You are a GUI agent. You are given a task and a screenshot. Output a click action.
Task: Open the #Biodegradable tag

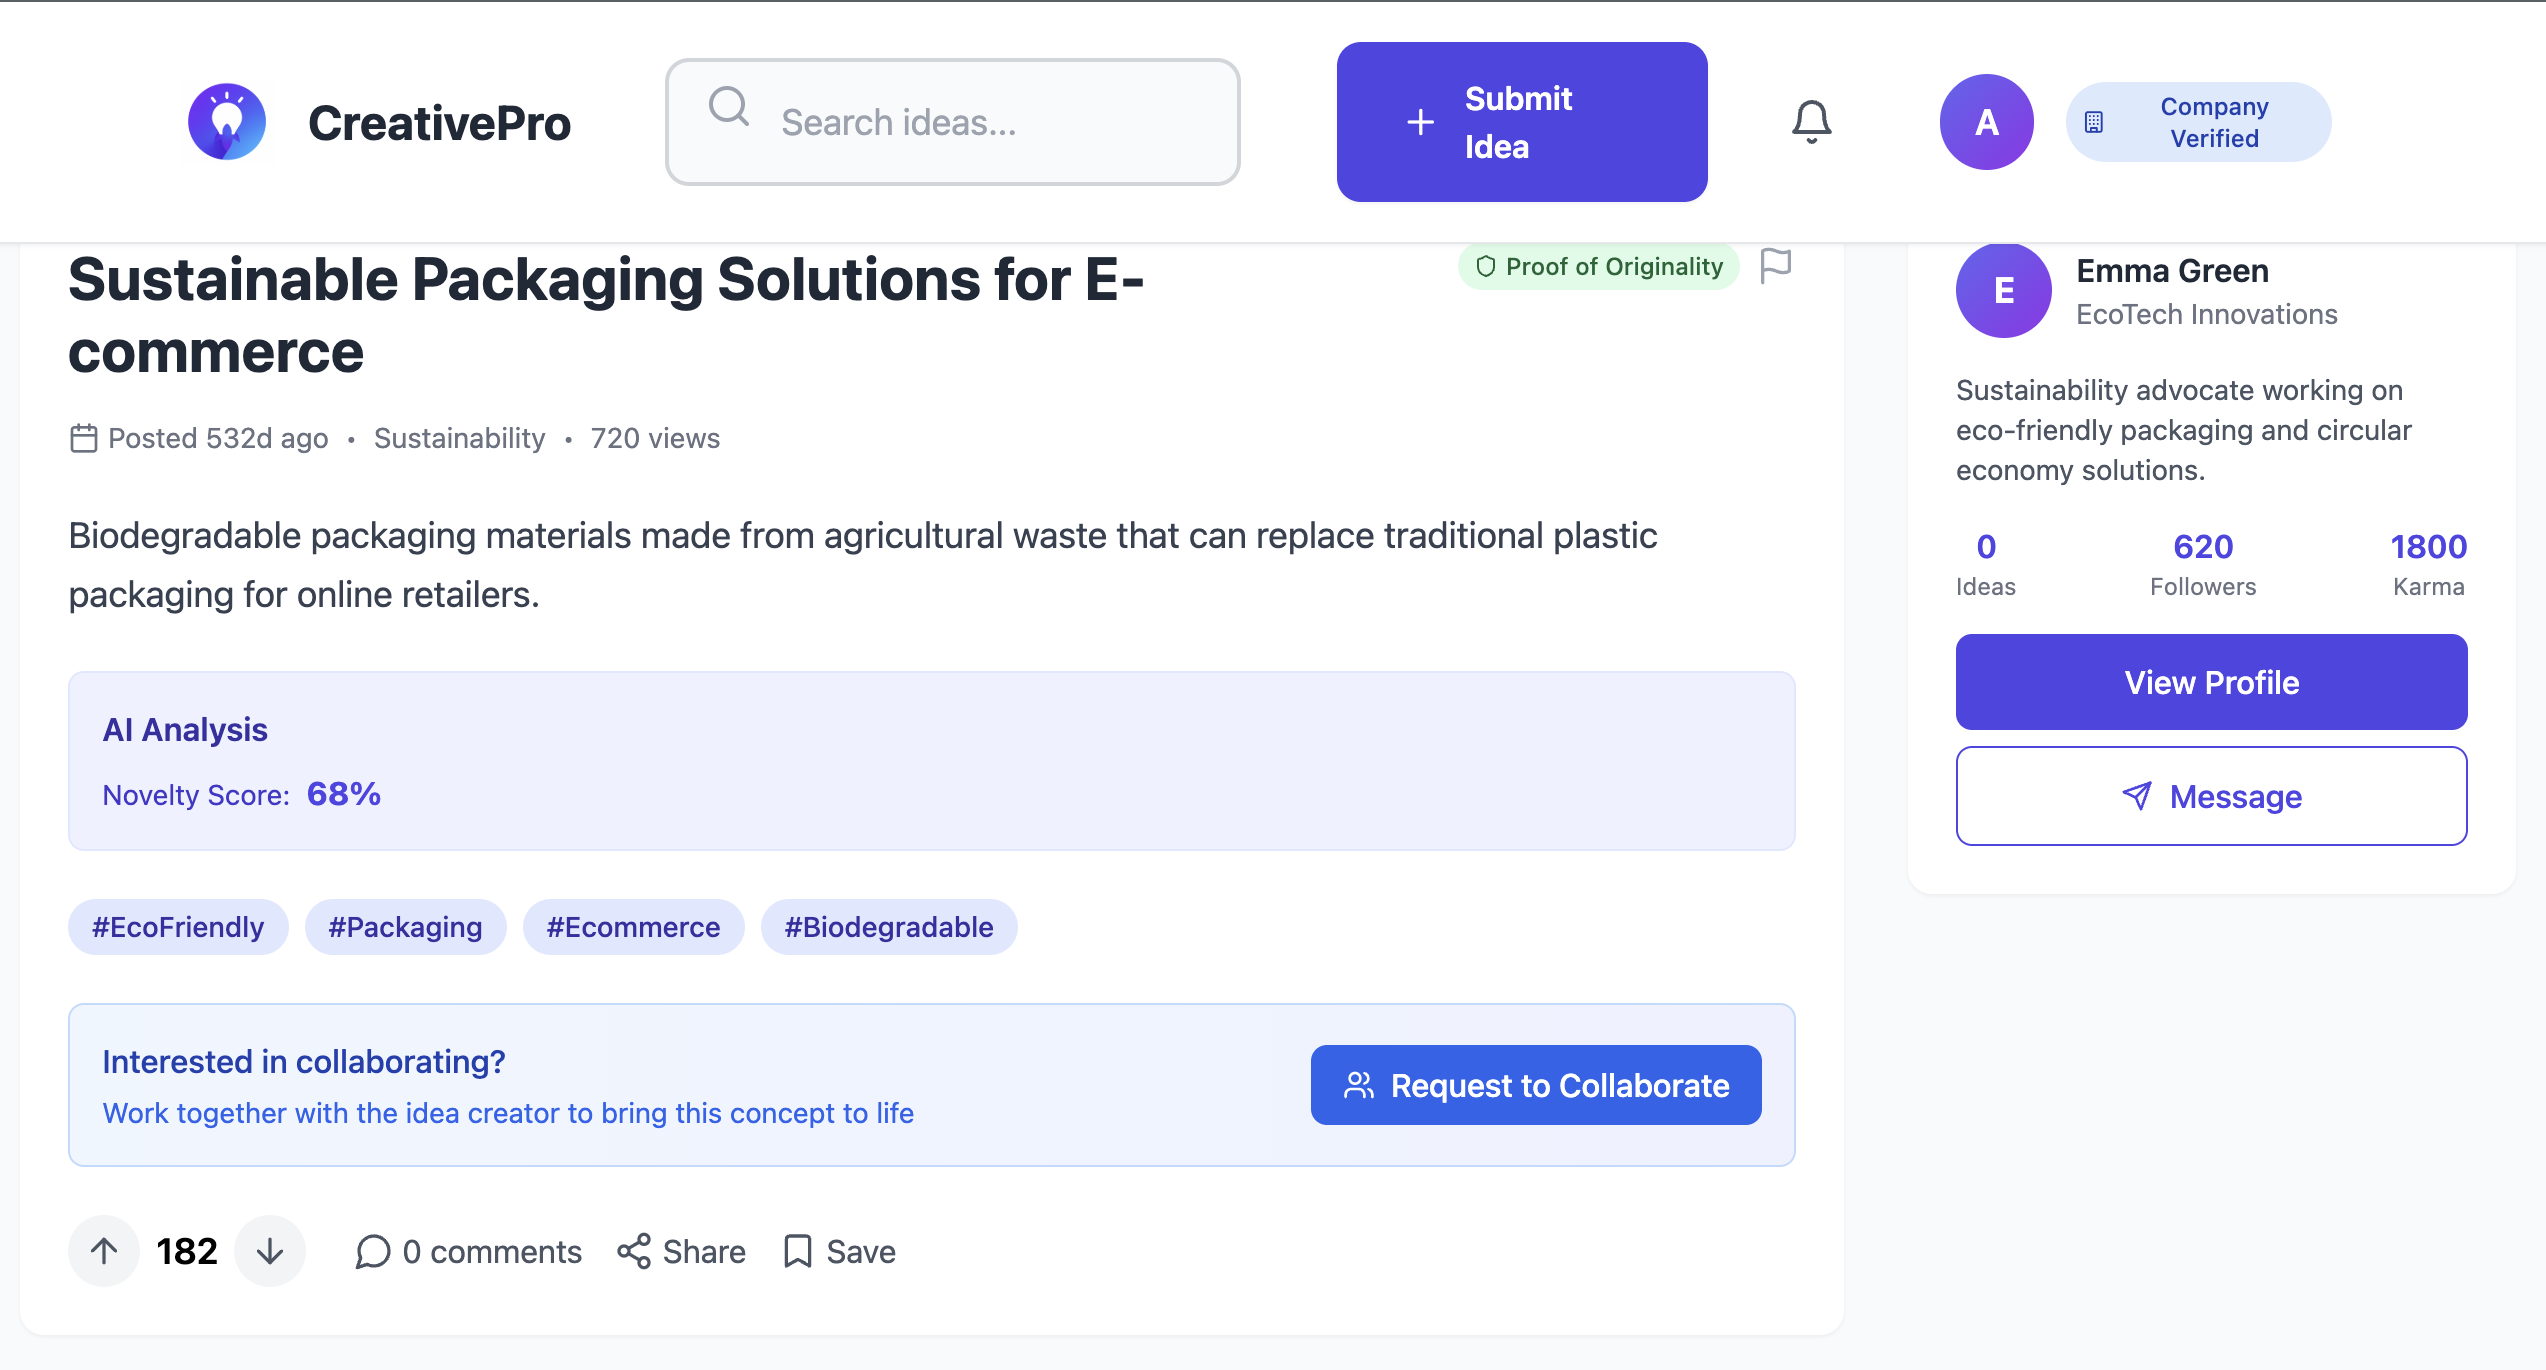pyautogui.click(x=889, y=927)
